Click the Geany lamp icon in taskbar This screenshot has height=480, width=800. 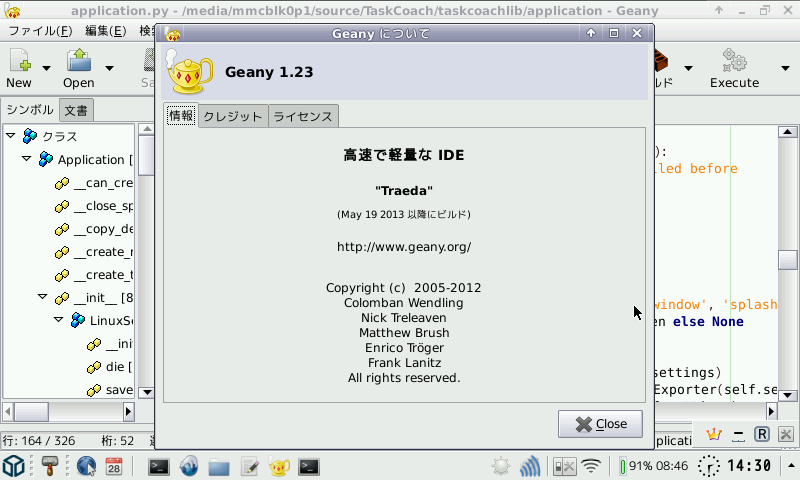pyautogui.click(x=279, y=467)
